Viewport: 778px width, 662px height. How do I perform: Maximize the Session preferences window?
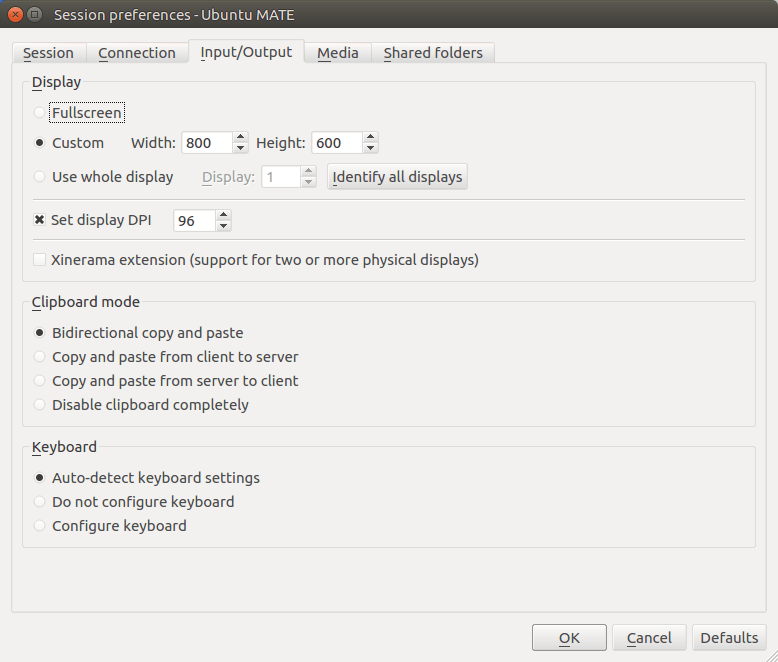(x=34, y=14)
